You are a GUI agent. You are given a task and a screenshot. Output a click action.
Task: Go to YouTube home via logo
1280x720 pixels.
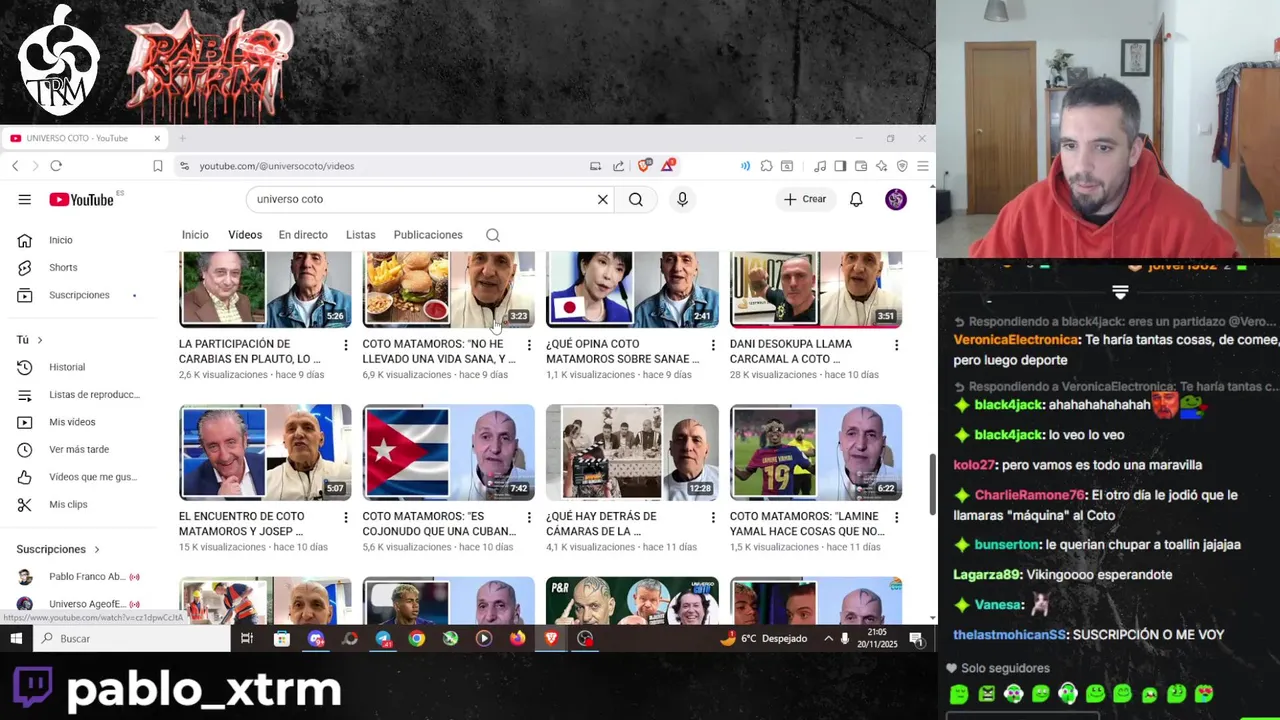coord(81,200)
